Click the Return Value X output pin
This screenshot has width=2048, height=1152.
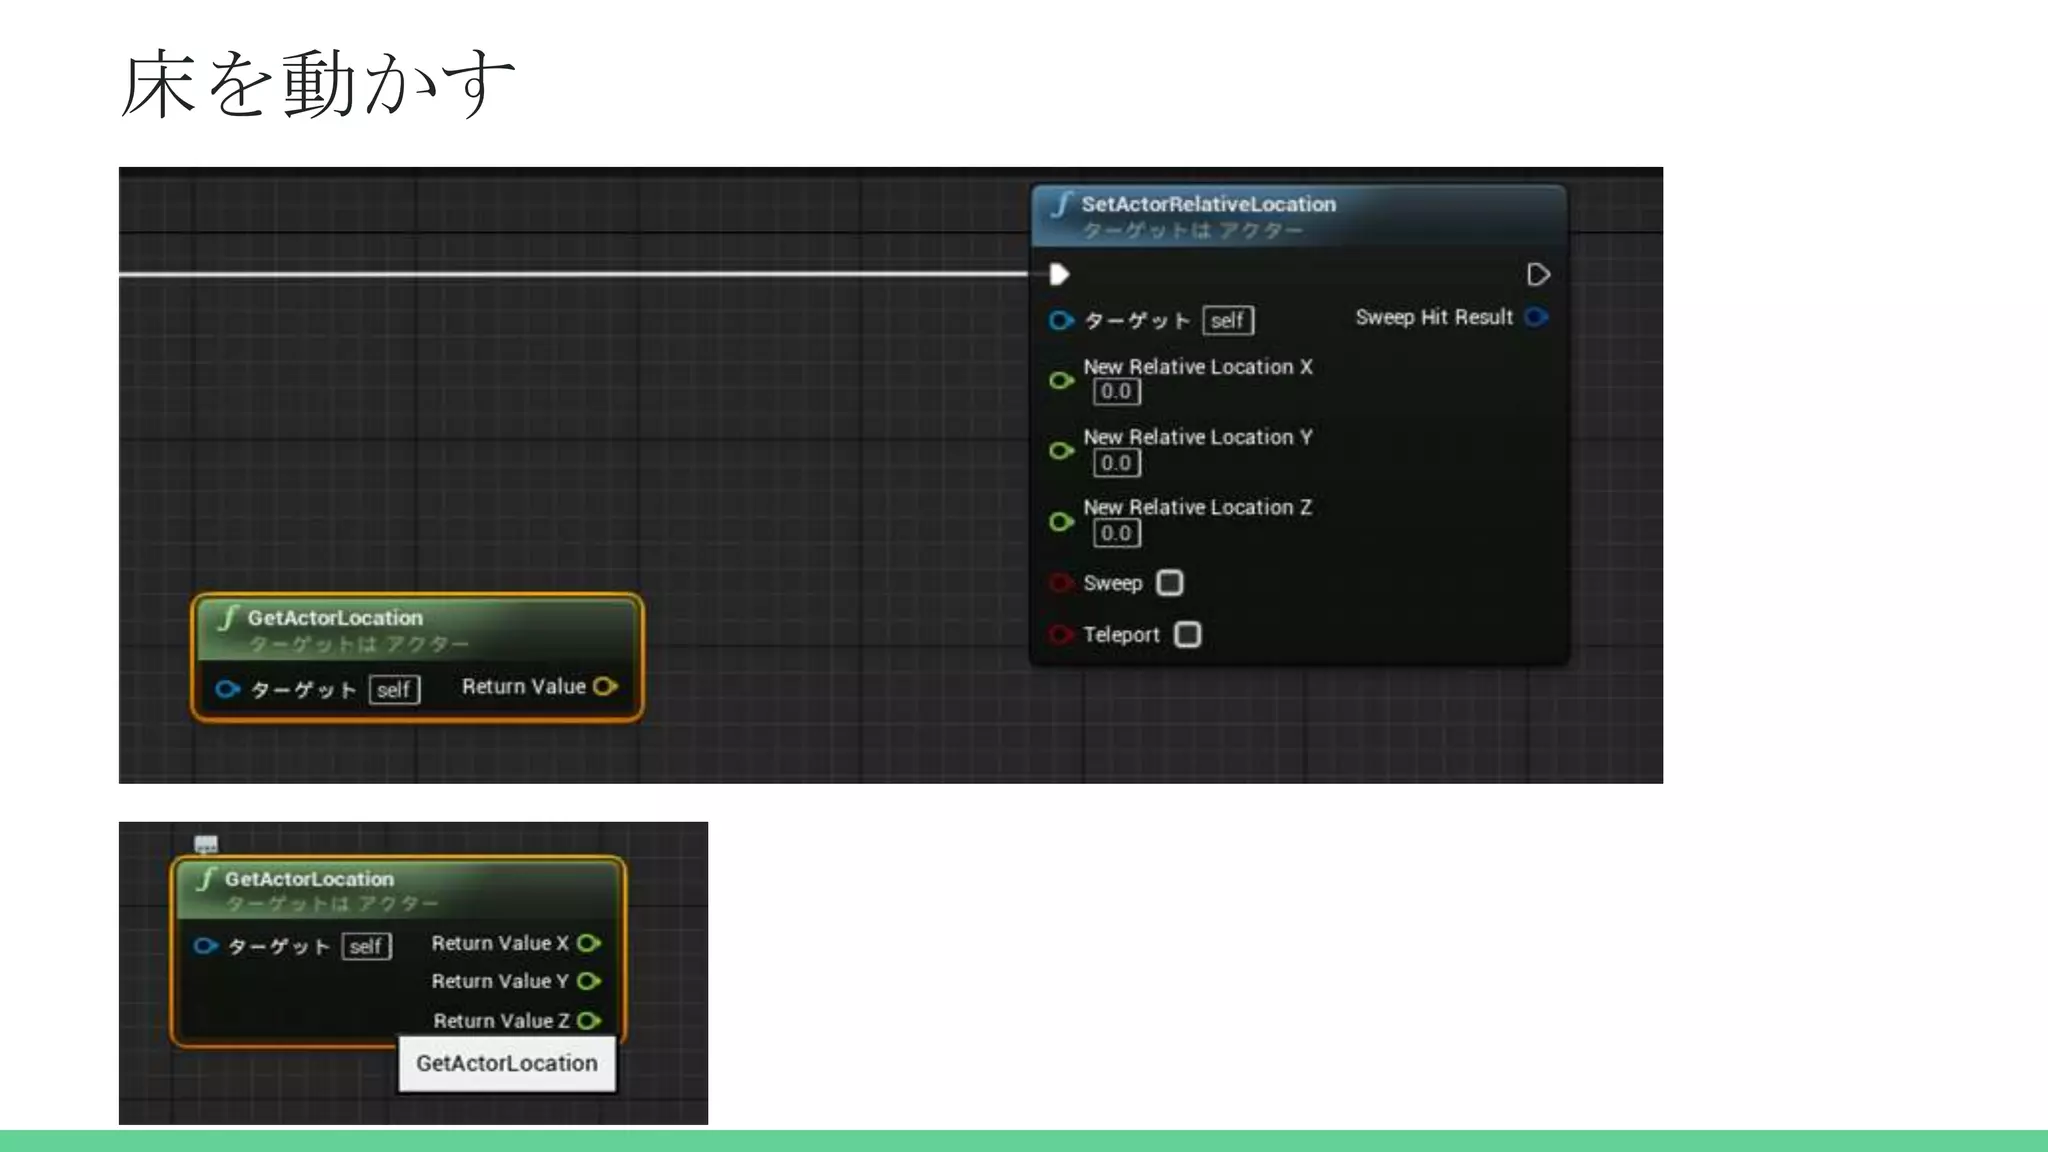pyautogui.click(x=589, y=943)
